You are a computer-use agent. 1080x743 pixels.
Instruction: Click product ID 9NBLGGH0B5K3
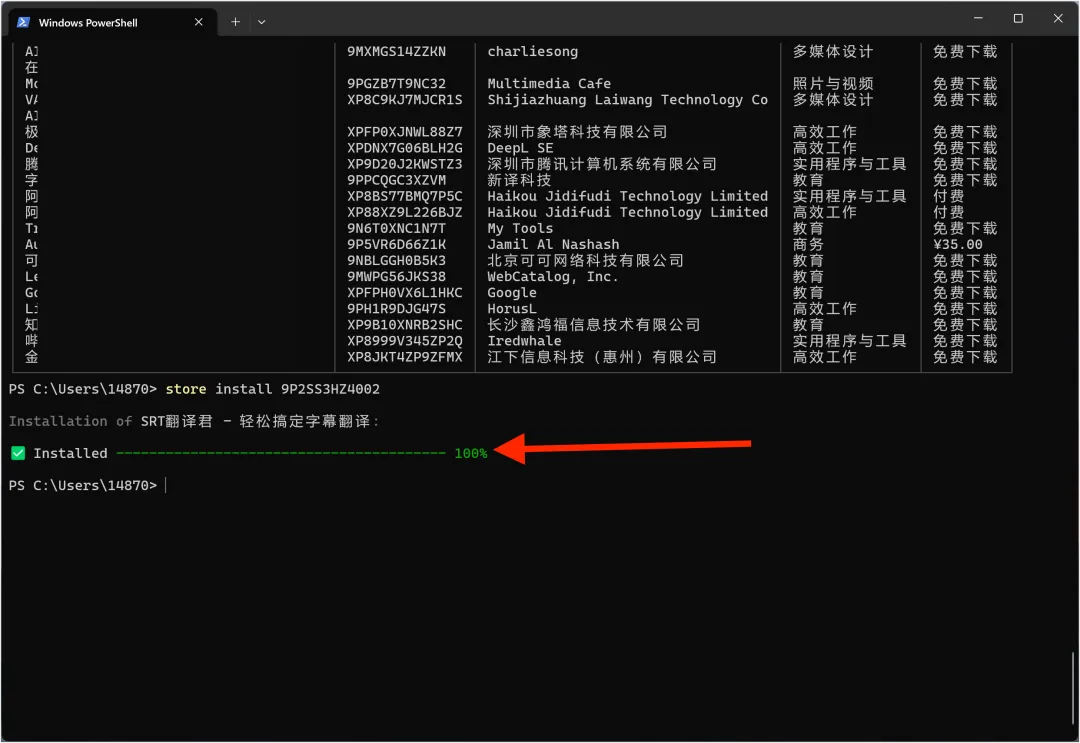(x=396, y=260)
